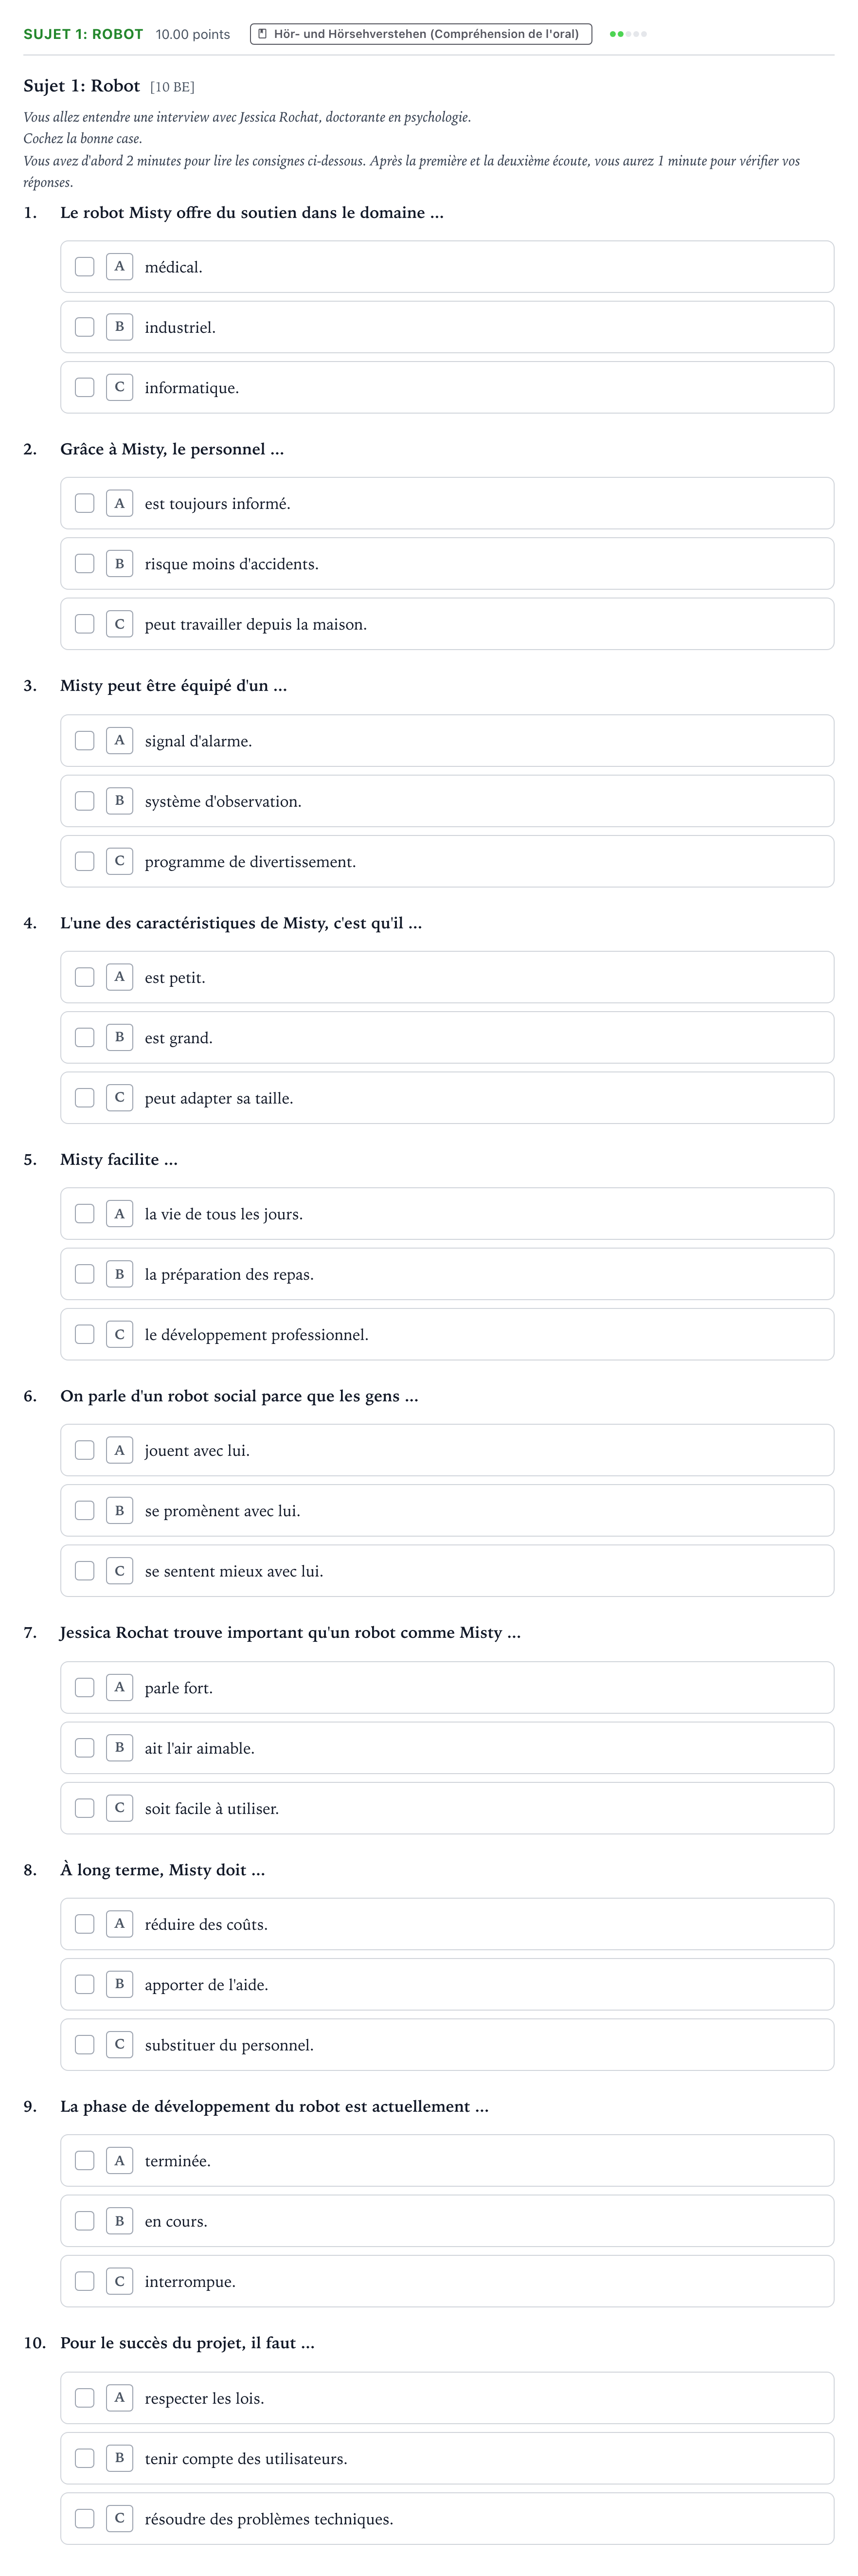Click the C badge for 'se sentent mieux avec lui.'

click(x=119, y=1571)
